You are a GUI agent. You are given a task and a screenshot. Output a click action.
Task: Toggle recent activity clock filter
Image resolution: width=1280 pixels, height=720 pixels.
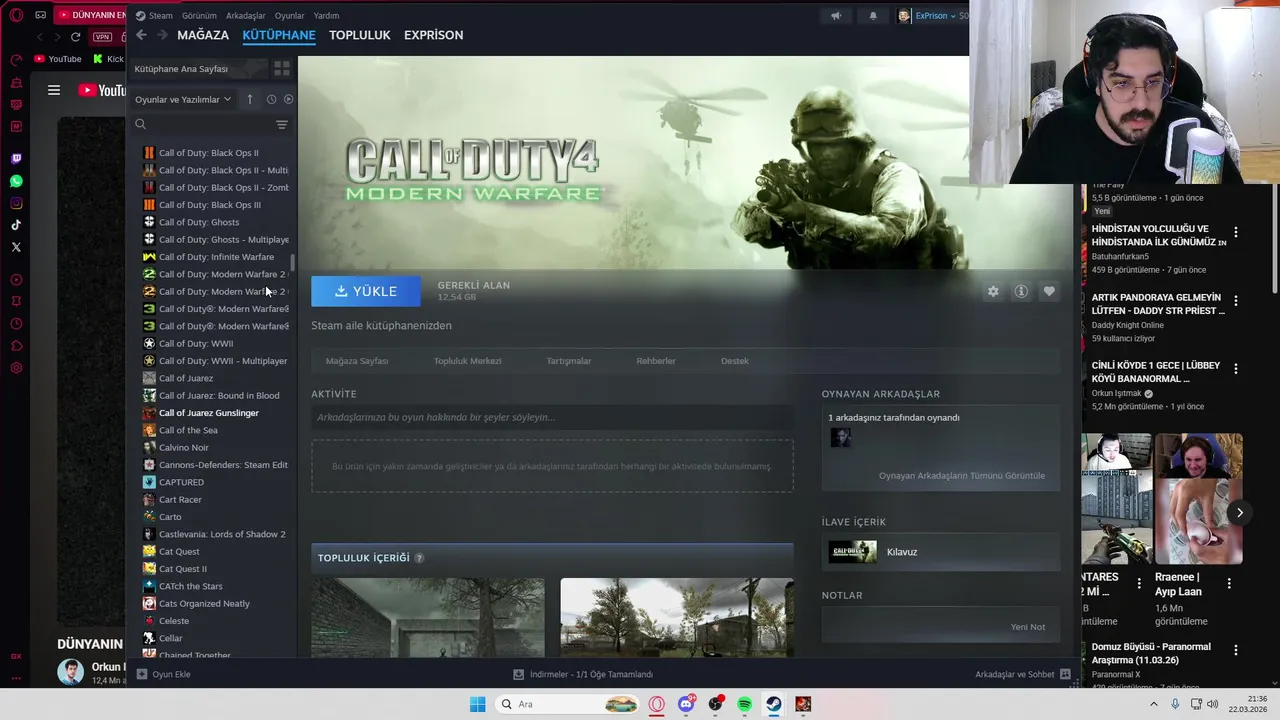271,99
